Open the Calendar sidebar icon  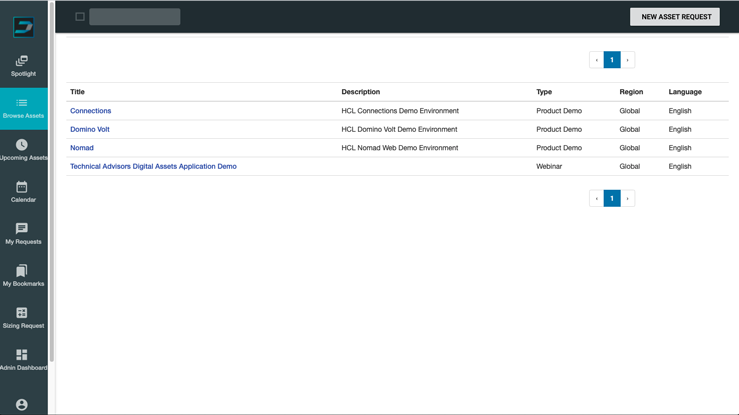coord(22,187)
